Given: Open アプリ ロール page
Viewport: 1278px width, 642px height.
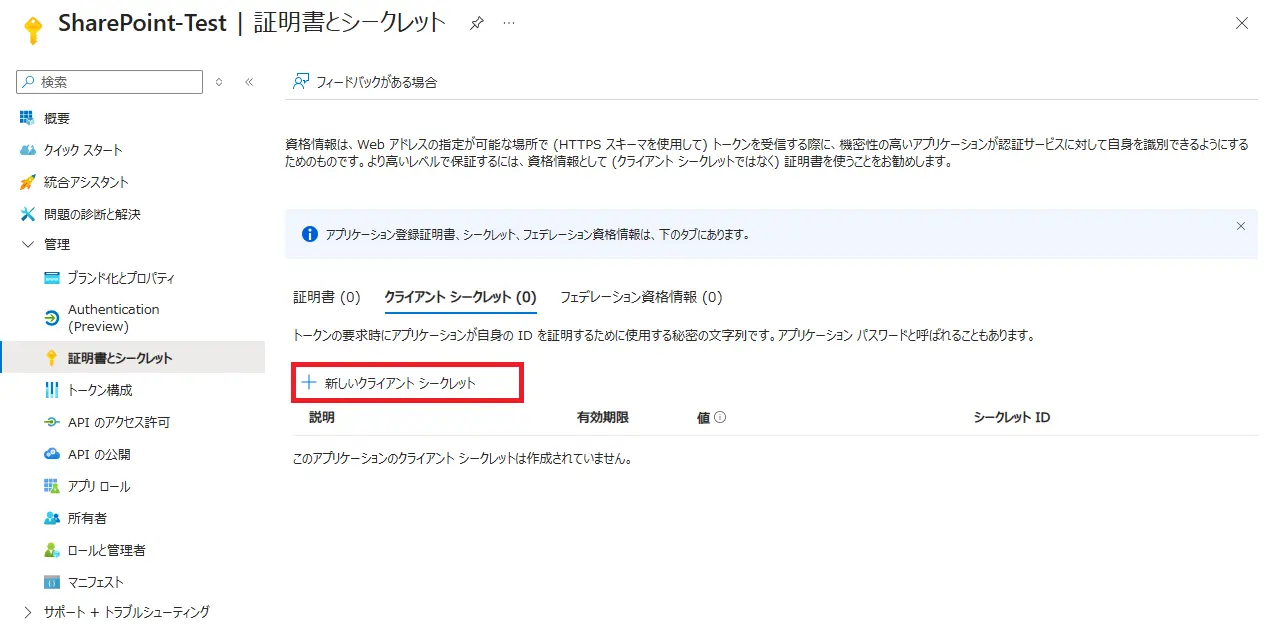Looking at the screenshot, I should tap(99, 486).
